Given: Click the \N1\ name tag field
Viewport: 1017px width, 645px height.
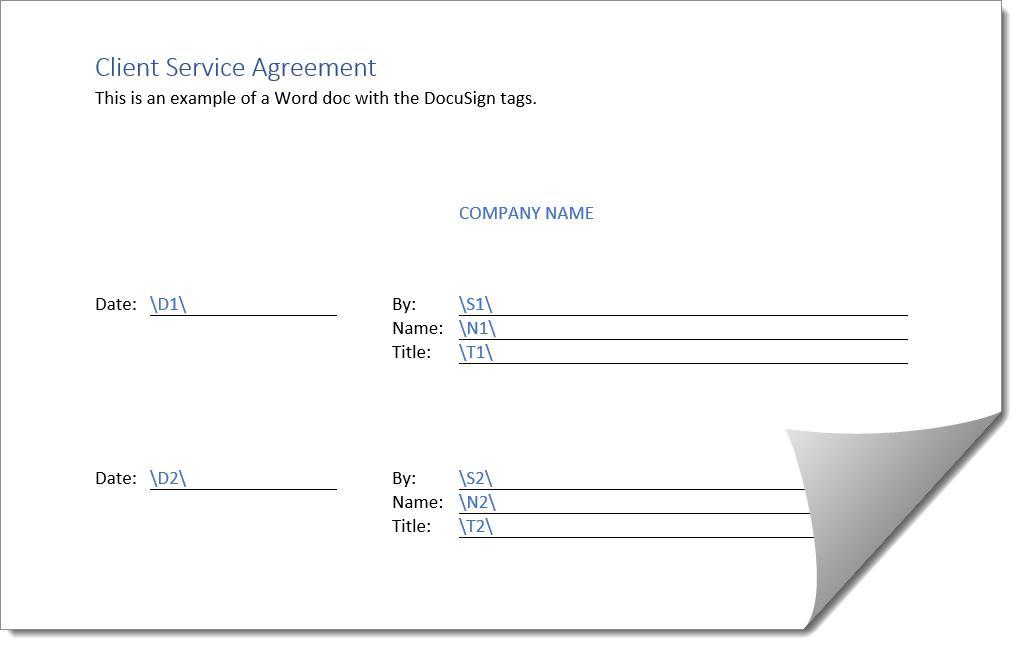Looking at the screenshot, I should tap(477, 328).
